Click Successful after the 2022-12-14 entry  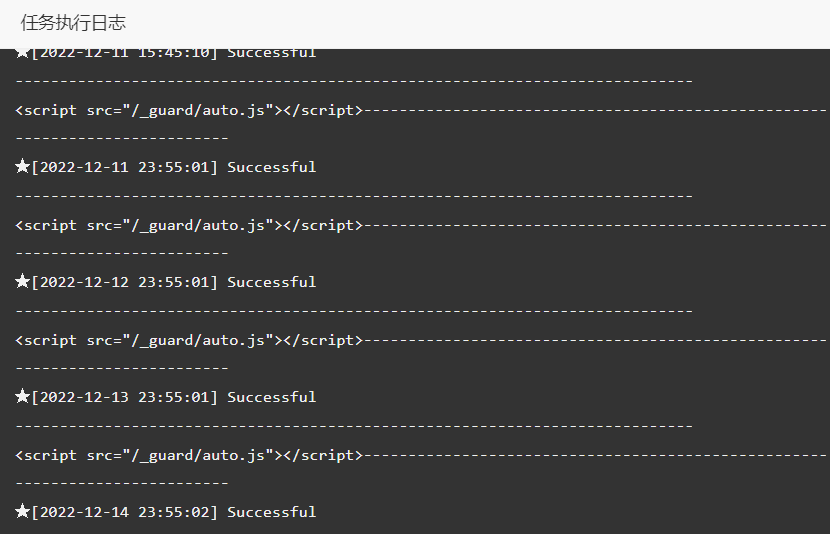point(272,512)
